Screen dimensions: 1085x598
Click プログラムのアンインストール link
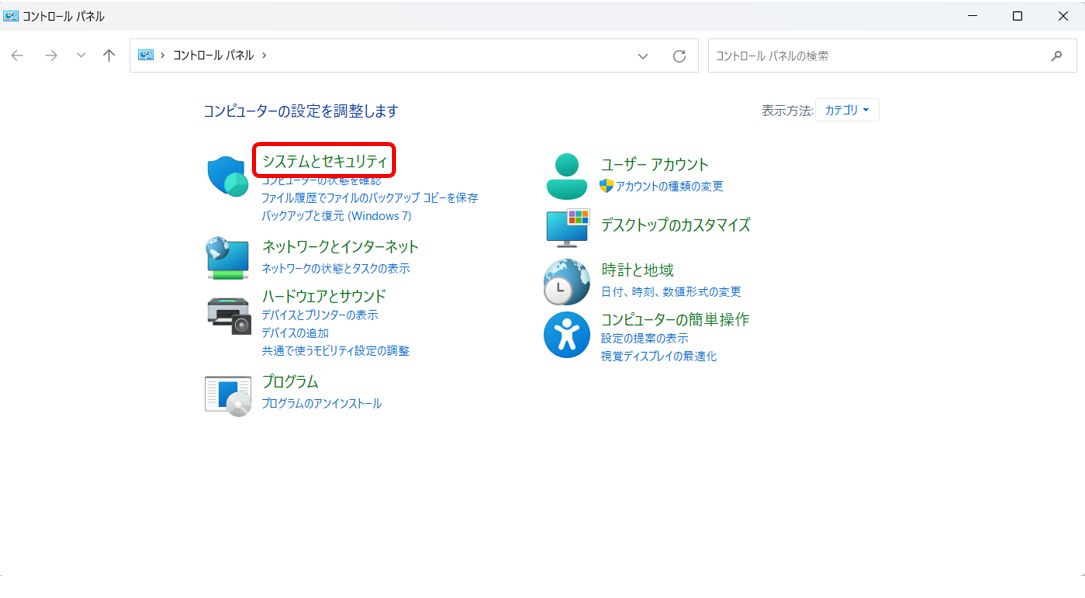(322, 404)
